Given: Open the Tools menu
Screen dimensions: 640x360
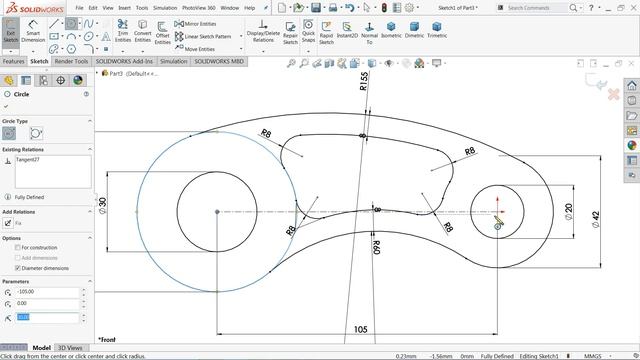Looking at the screenshot, I should click(142, 8).
